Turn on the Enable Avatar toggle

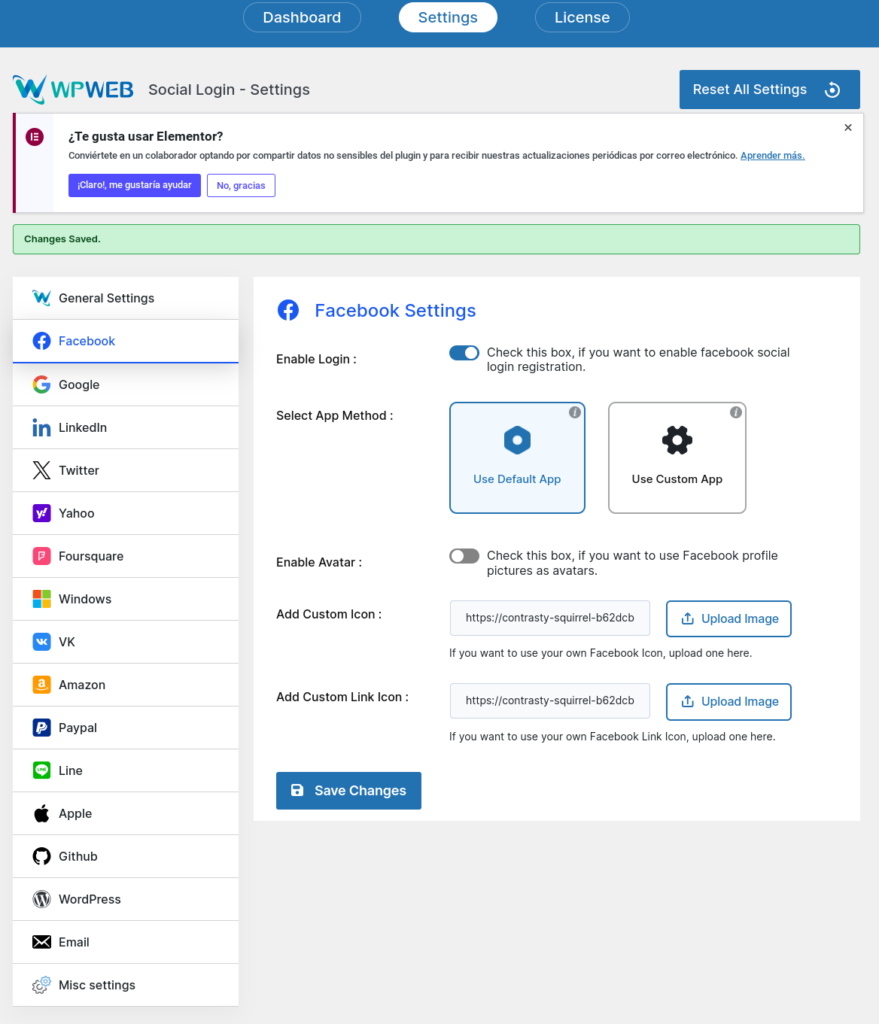click(464, 556)
